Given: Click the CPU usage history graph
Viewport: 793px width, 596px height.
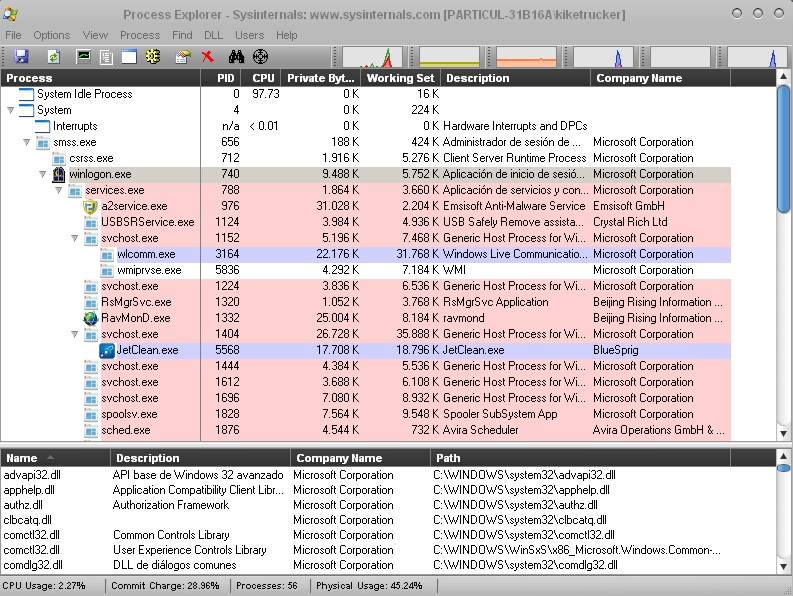Looking at the screenshot, I should (373, 57).
